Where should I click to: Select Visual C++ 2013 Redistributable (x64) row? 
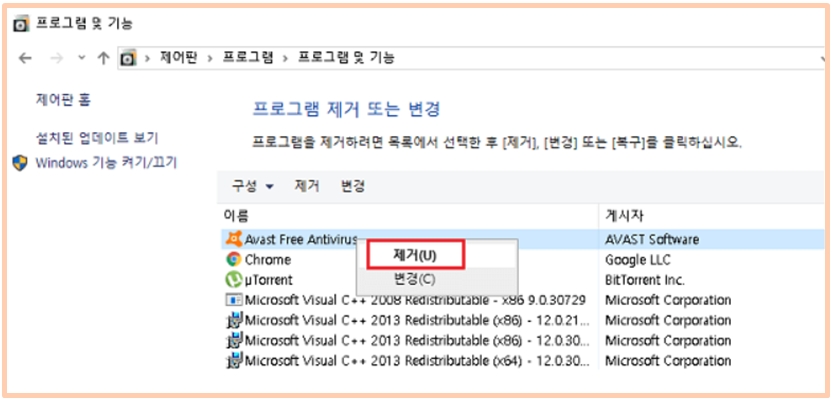pos(521,361)
